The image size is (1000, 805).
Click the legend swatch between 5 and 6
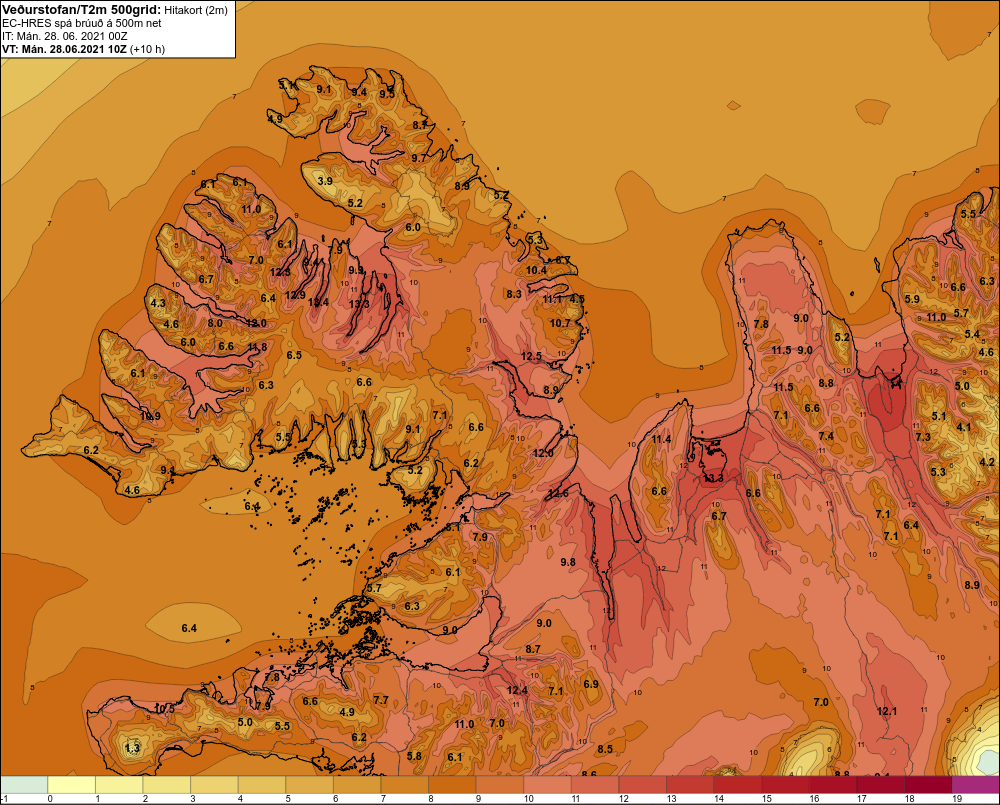point(309,785)
